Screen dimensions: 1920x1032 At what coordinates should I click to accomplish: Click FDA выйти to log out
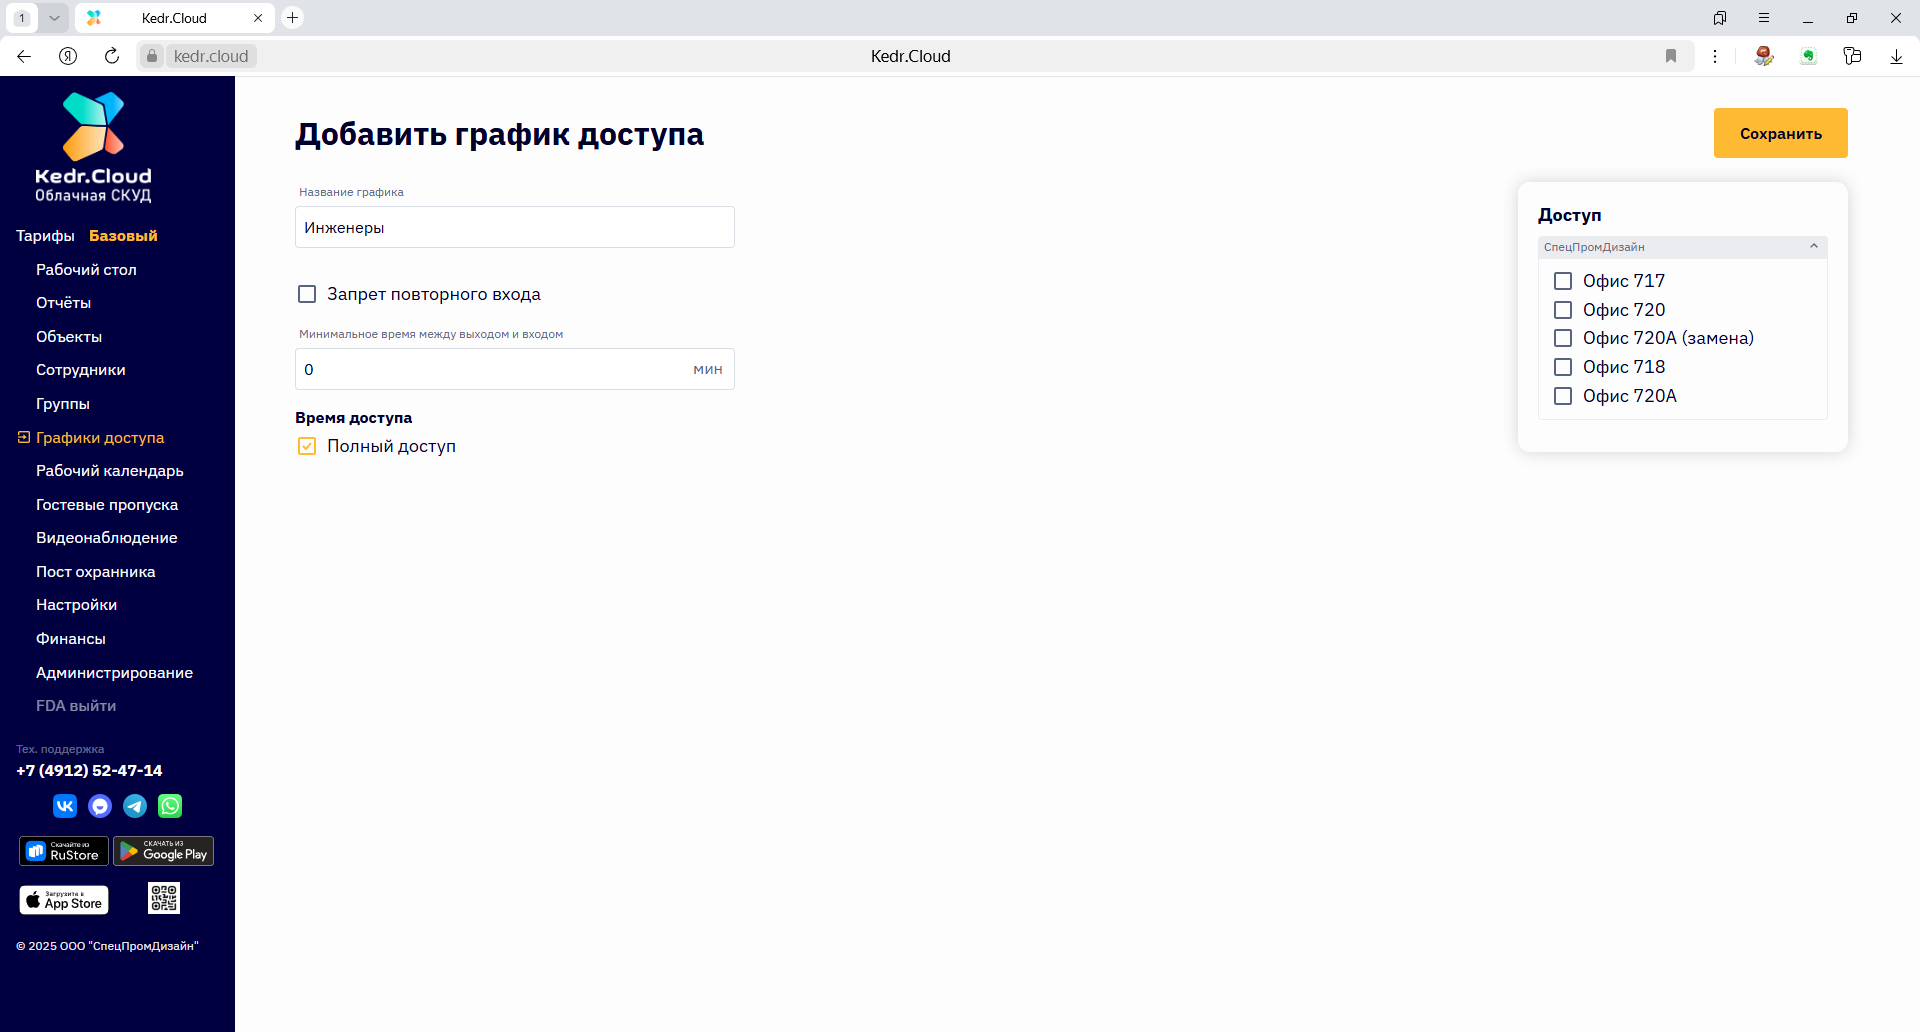click(76, 706)
